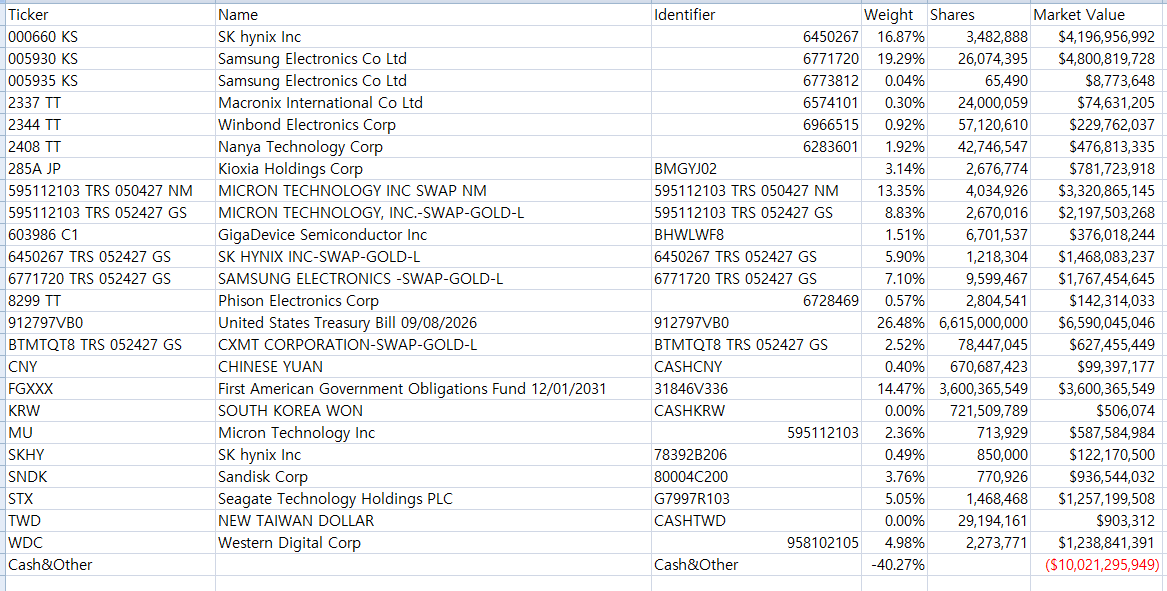Viewport: 1167px width, 591px height.
Task: Click weight cell 13.35%
Action: coord(893,191)
